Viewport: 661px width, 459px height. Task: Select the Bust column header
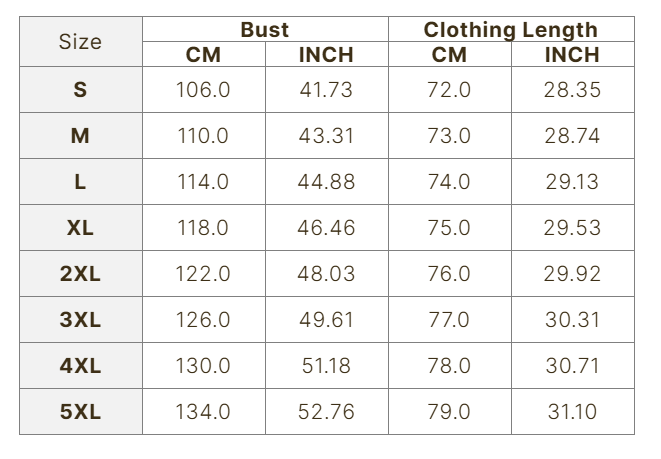point(265,30)
